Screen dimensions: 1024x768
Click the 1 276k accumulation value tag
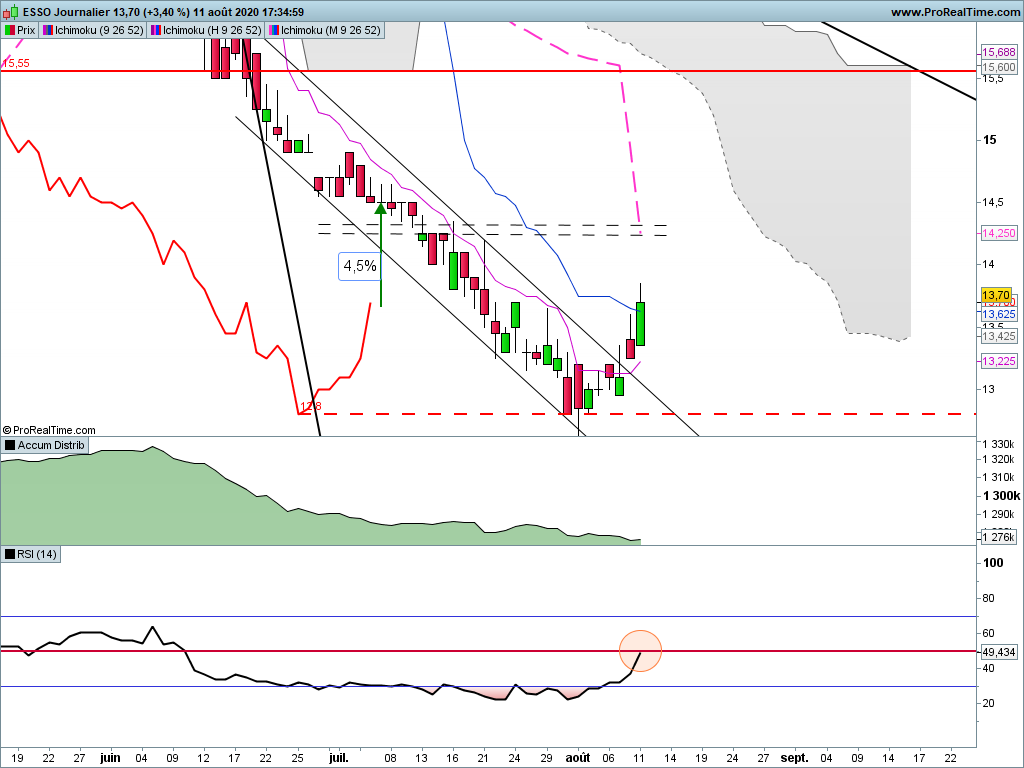[999, 537]
